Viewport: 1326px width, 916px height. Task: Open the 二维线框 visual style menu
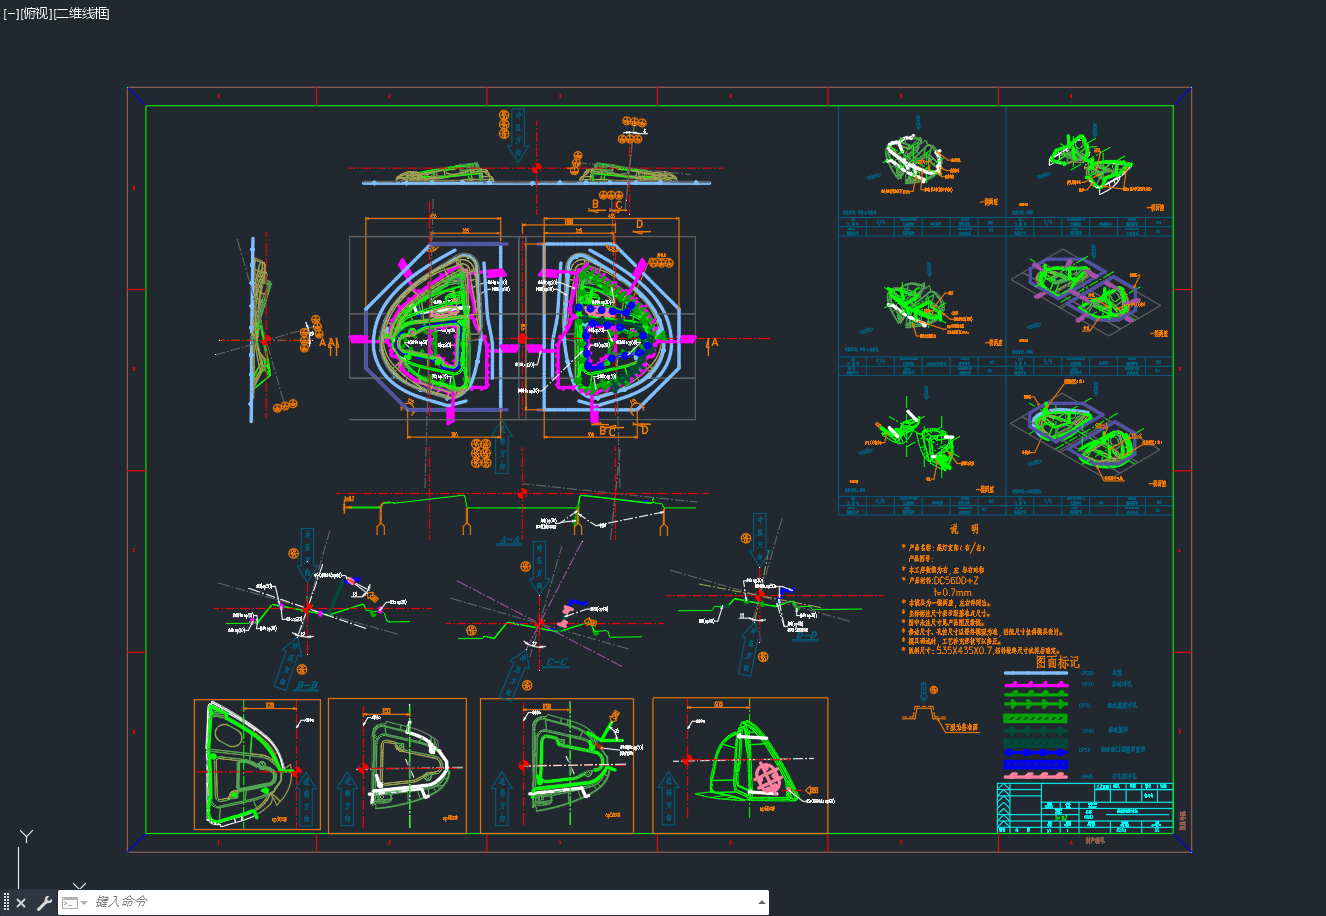coord(81,13)
